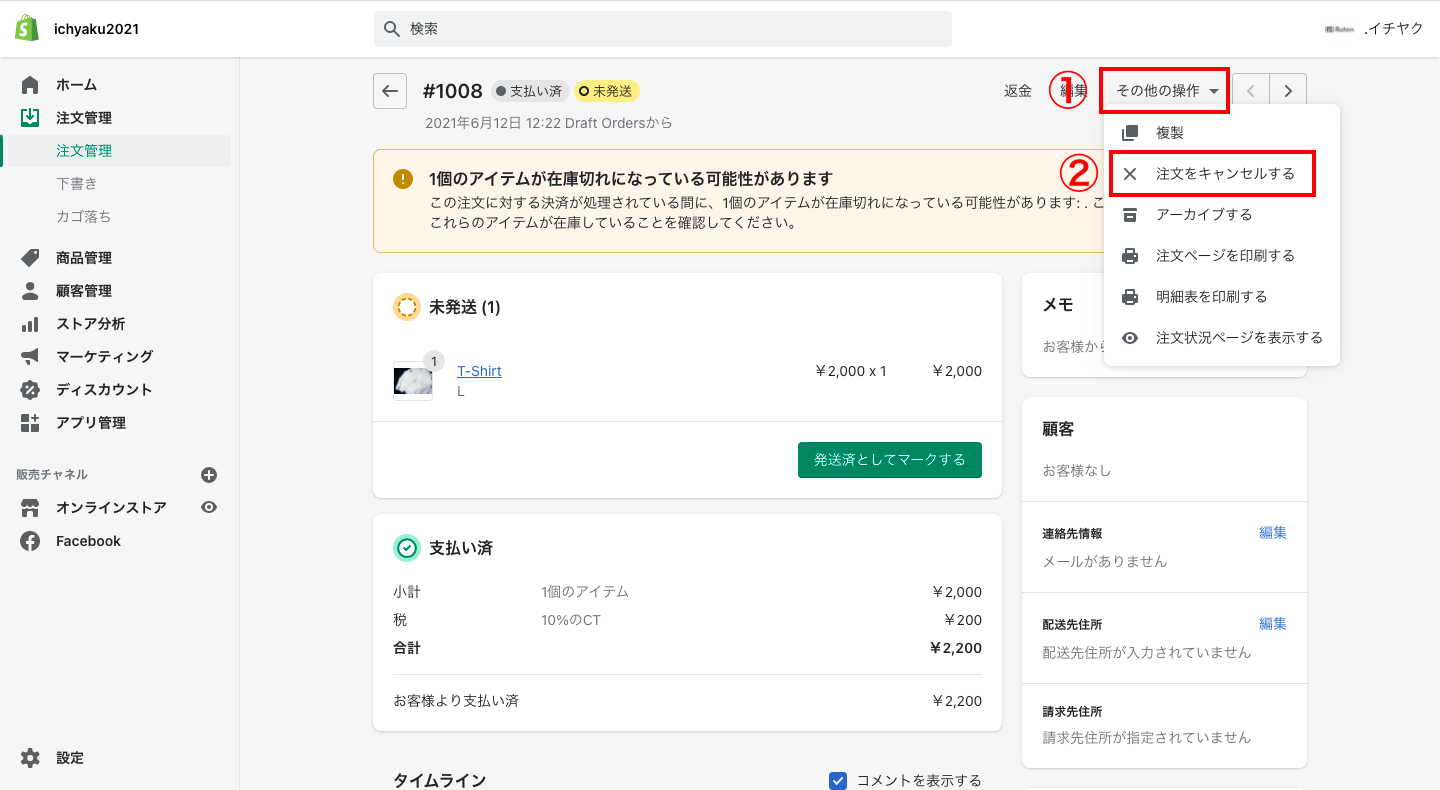
Task: Open ホーム in the sidebar
Action: 76,85
